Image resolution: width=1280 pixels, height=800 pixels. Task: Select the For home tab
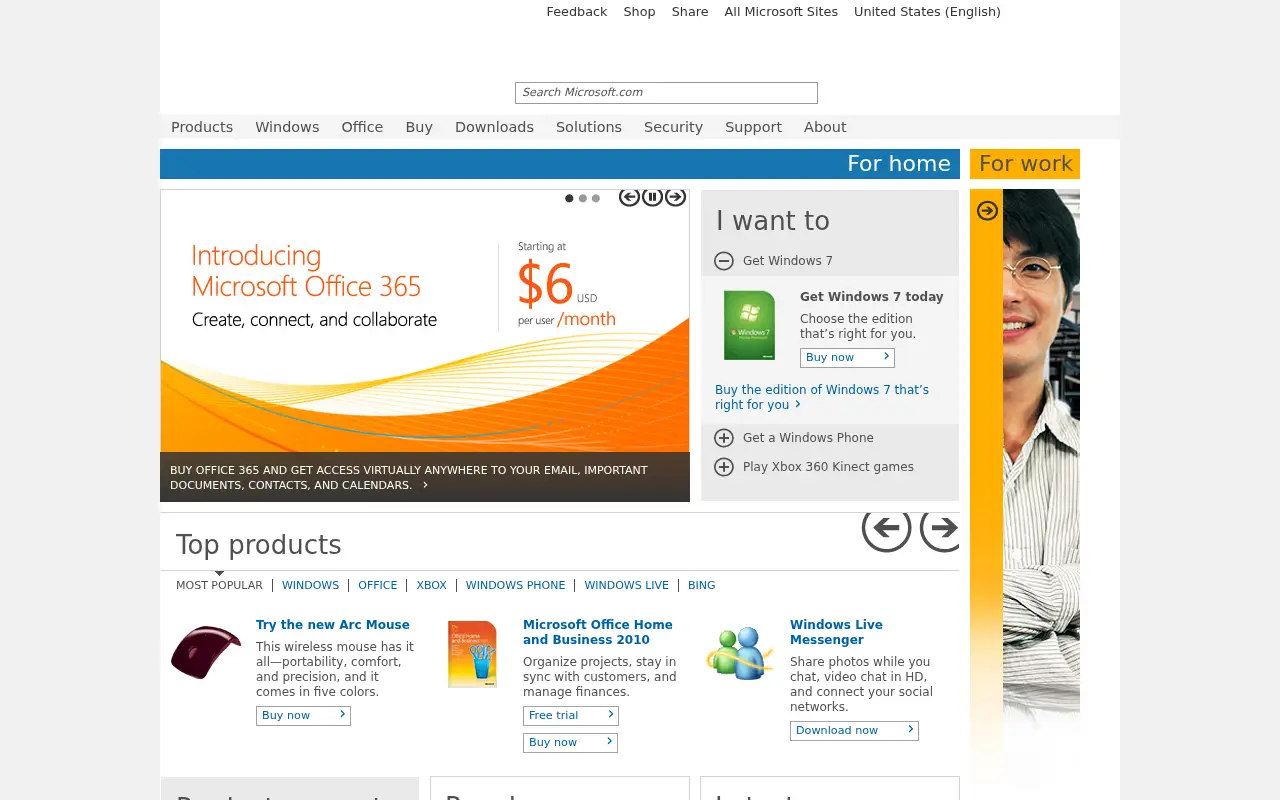[560, 164]
